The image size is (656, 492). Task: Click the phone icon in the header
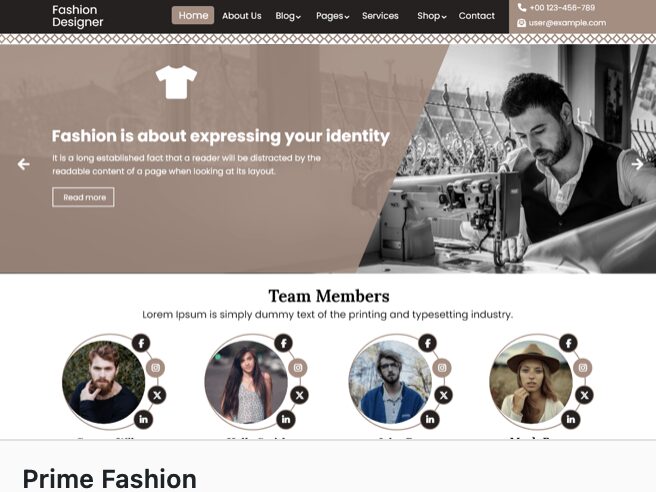click(521, 8)
